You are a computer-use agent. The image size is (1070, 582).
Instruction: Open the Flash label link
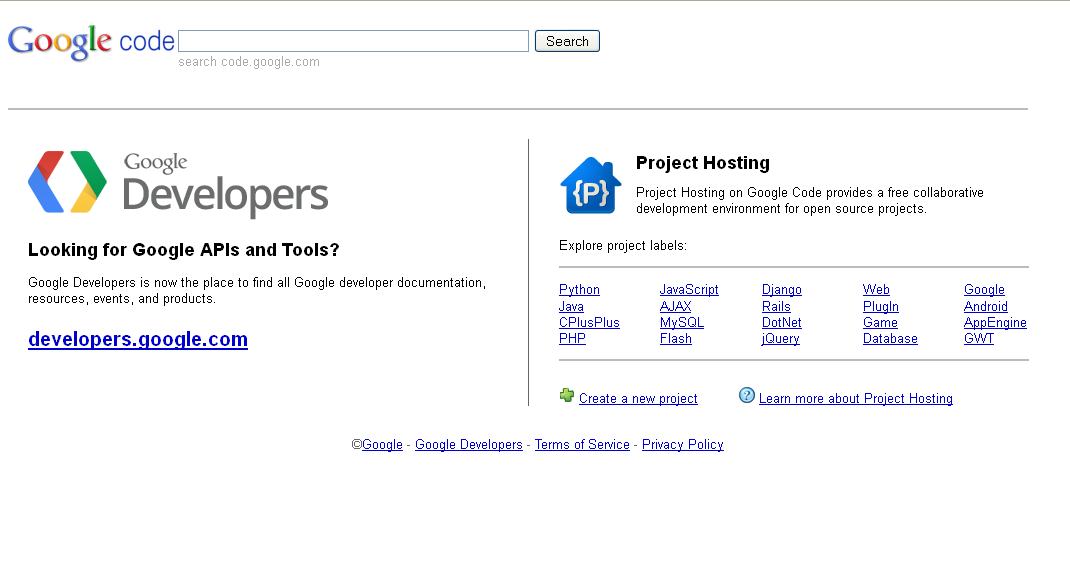(676, 338)
